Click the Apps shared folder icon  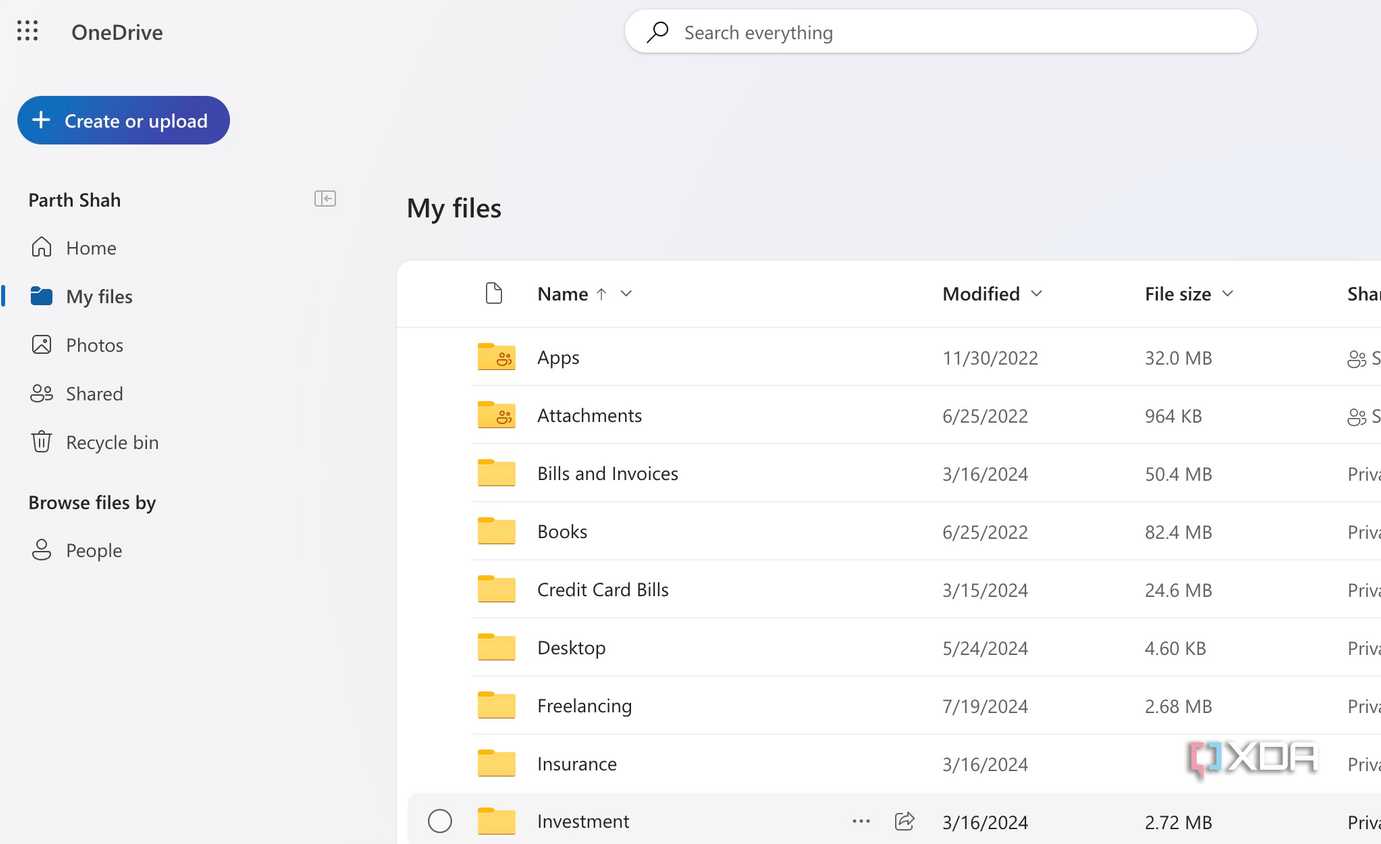pyautogui.click(x=496, y=357)
